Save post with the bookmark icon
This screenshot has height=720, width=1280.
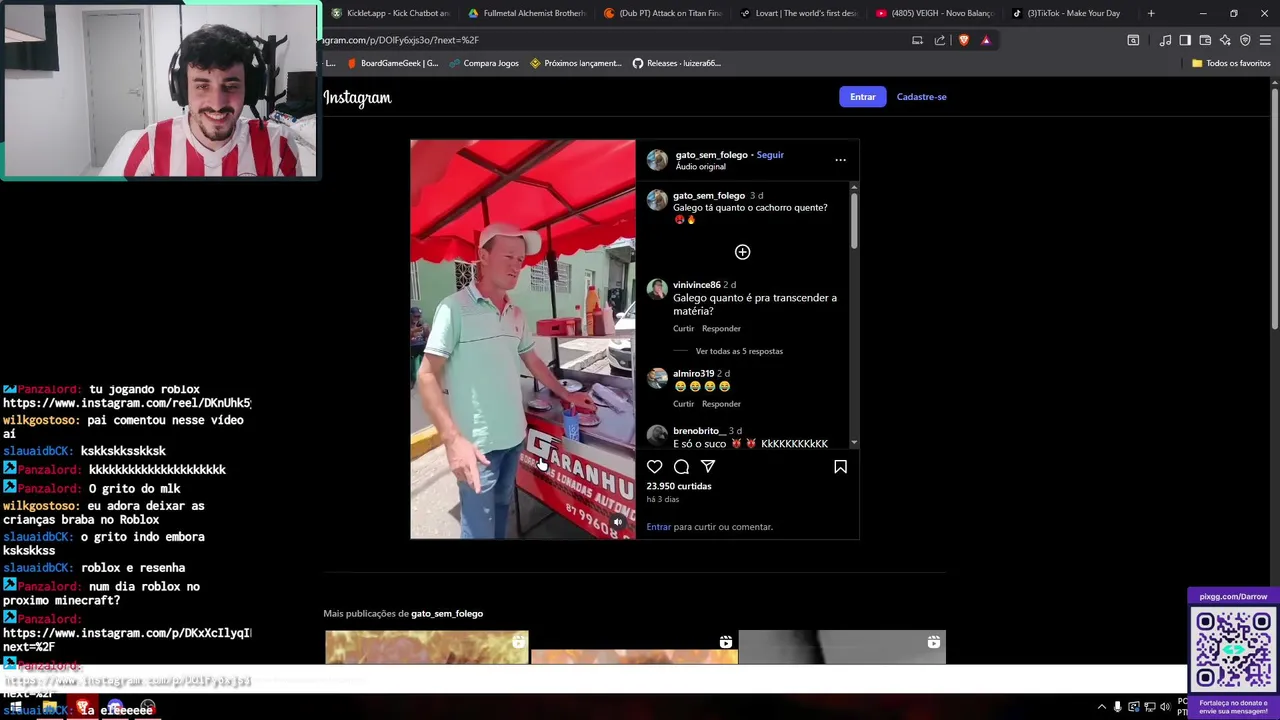click(840, 467)
